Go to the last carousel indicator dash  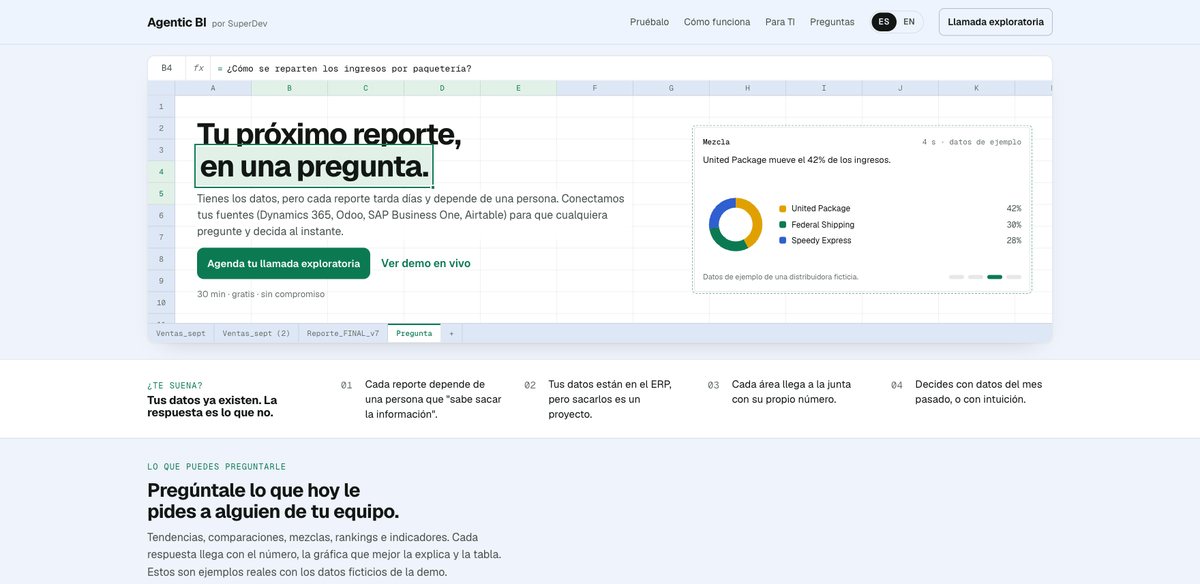tap(1014, 276)
